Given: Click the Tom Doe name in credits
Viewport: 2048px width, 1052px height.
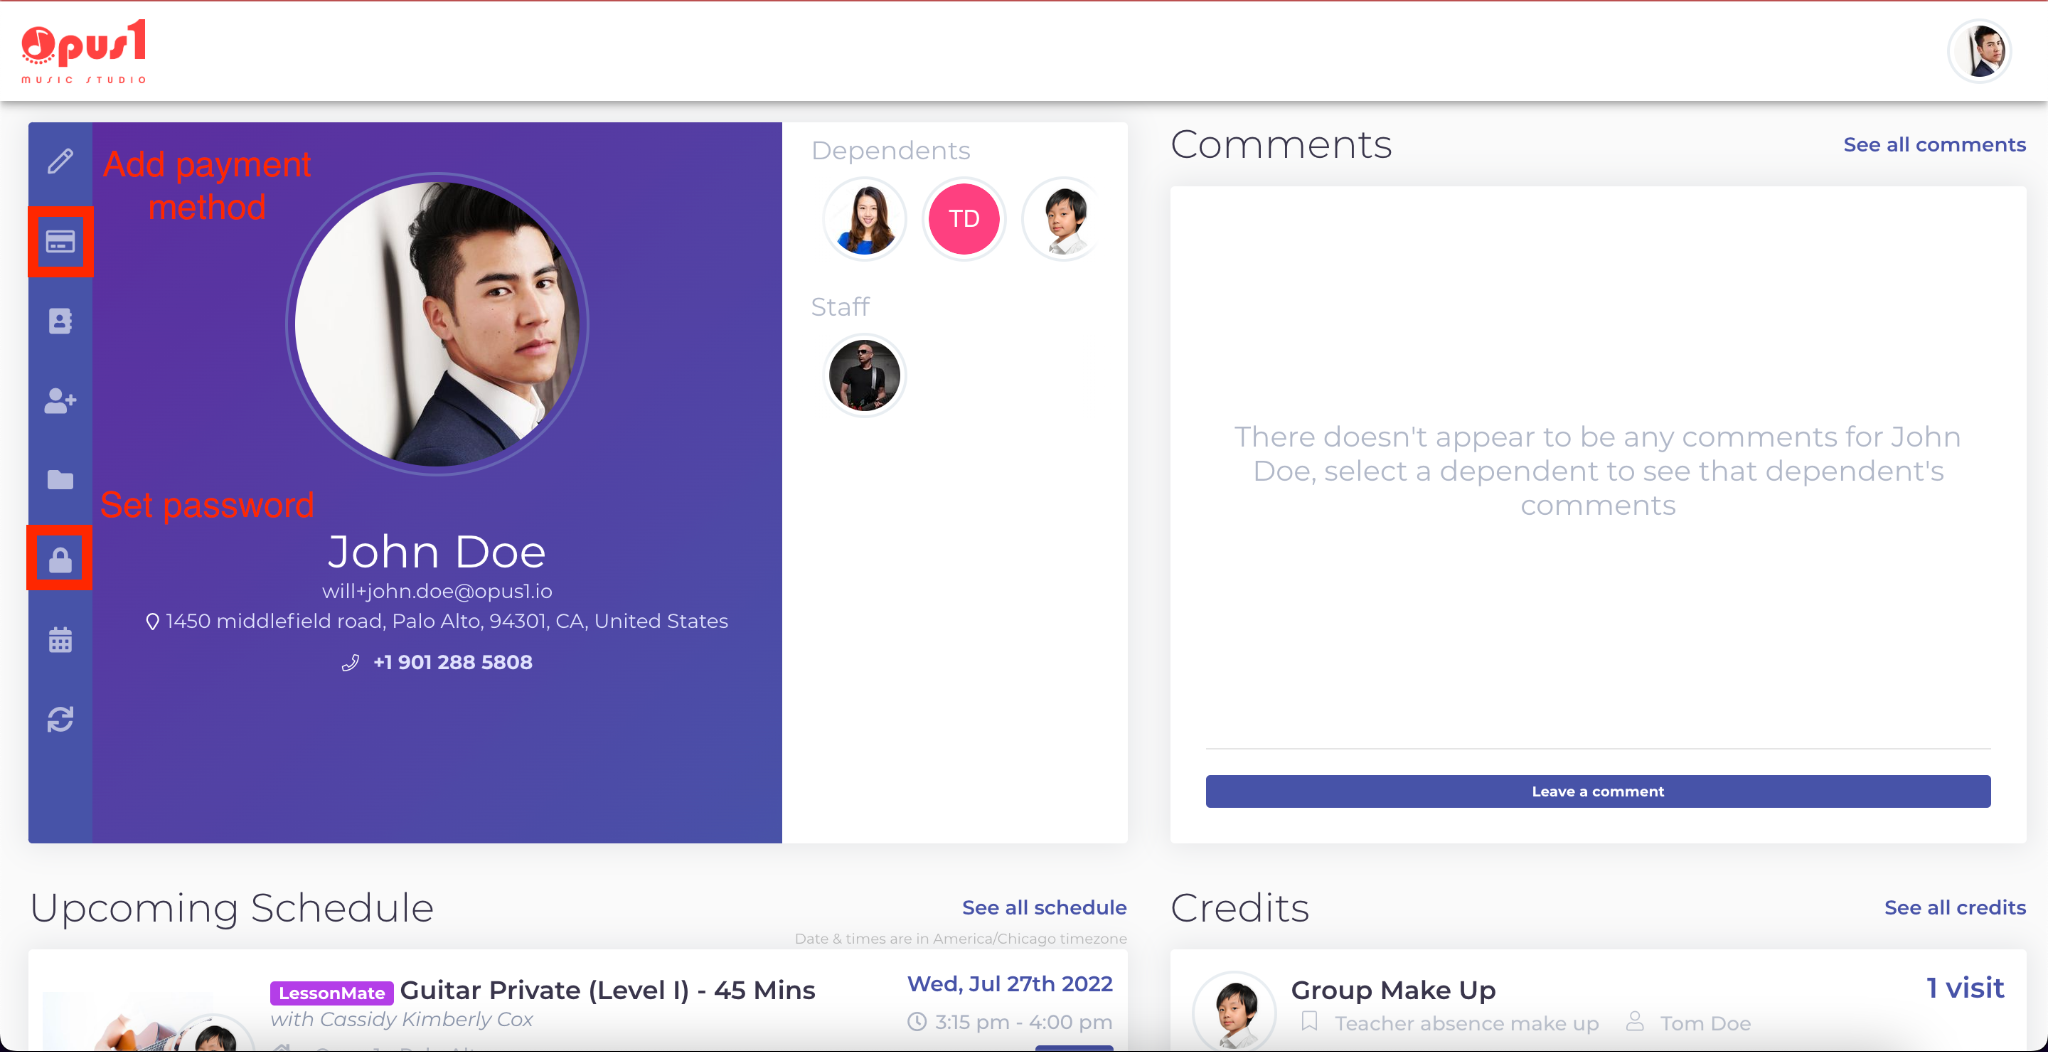Looking at the screenshot, I should point(1705,1023).
